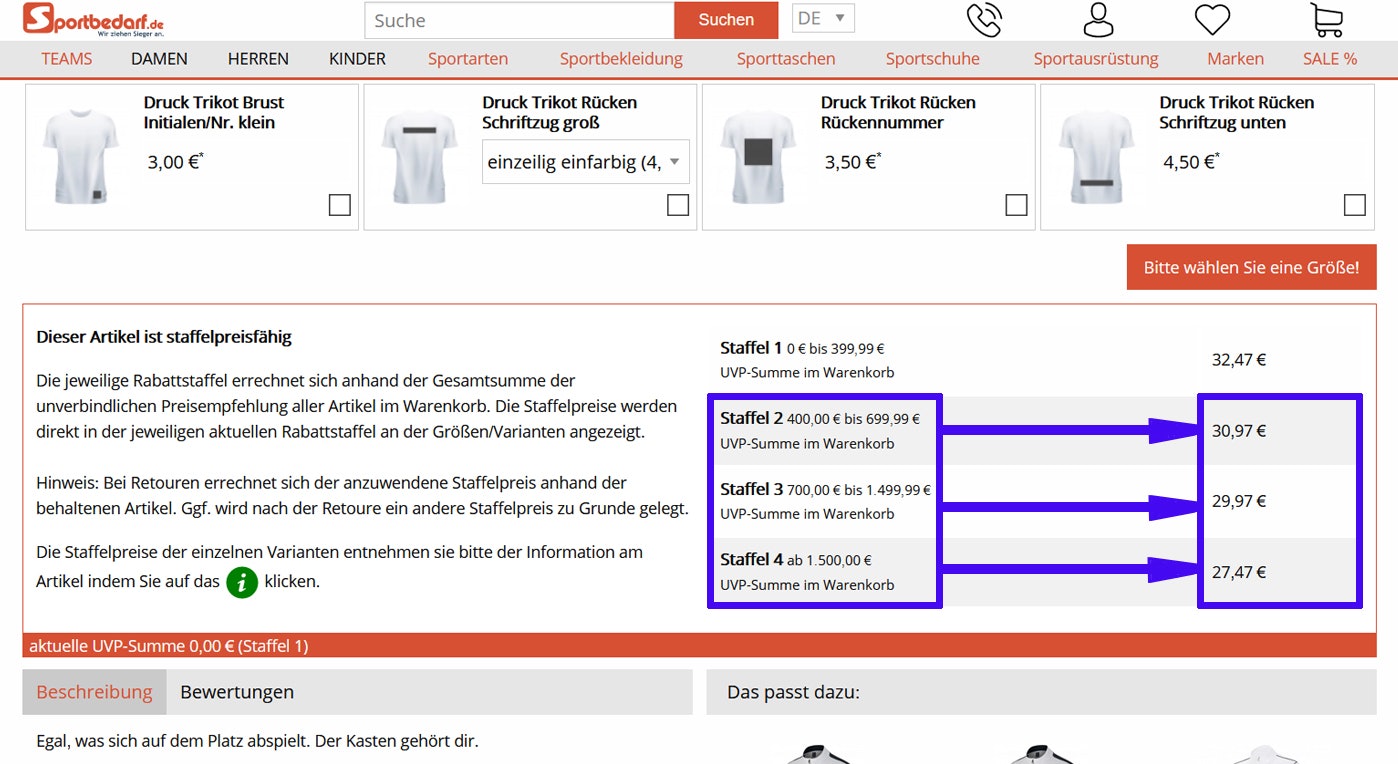Select the Beschreibung tab
The image size is (1398, 764).
point(93,691)
